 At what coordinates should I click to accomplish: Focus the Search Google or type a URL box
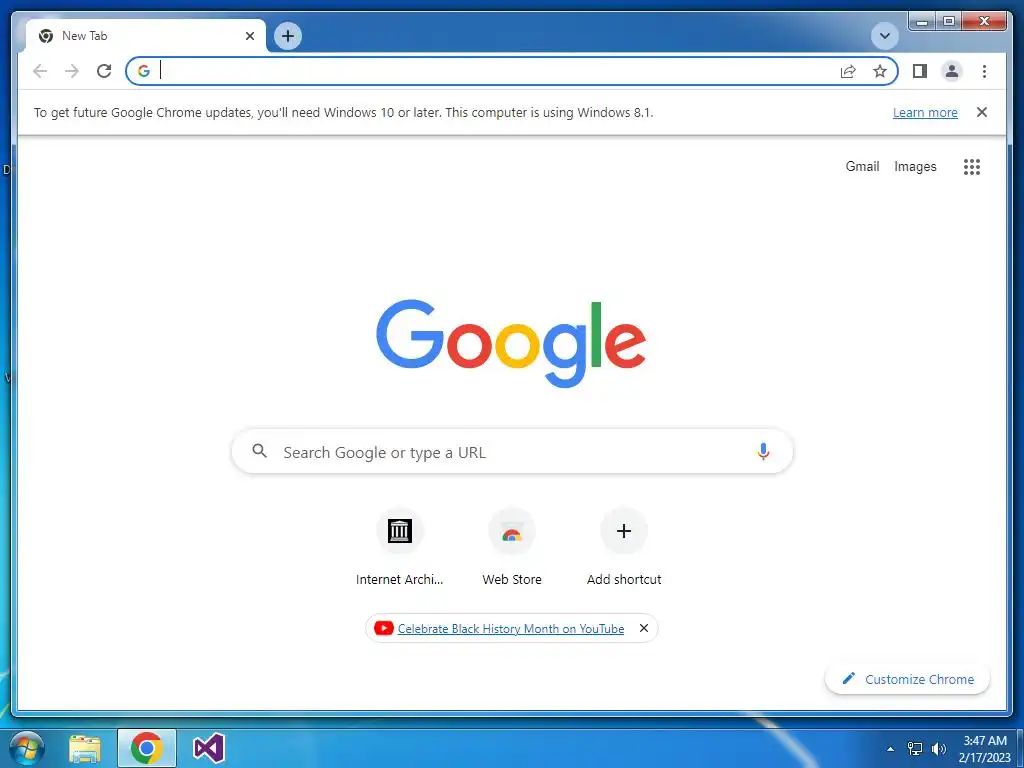(512, 451)
